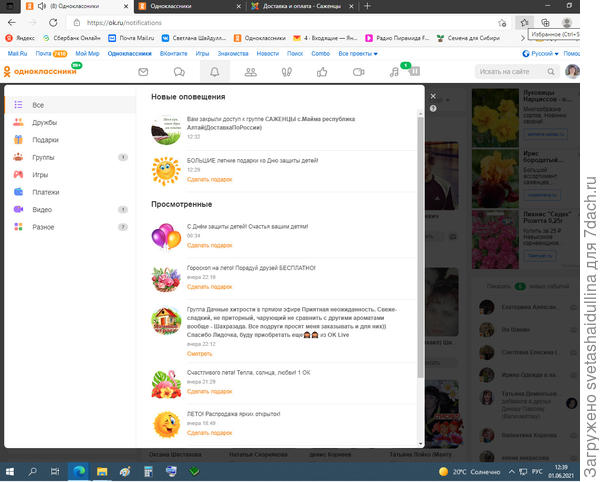Select the Разное notifications category
The height and width of the screenshot is (482, 600).
(x=70, y=227)
